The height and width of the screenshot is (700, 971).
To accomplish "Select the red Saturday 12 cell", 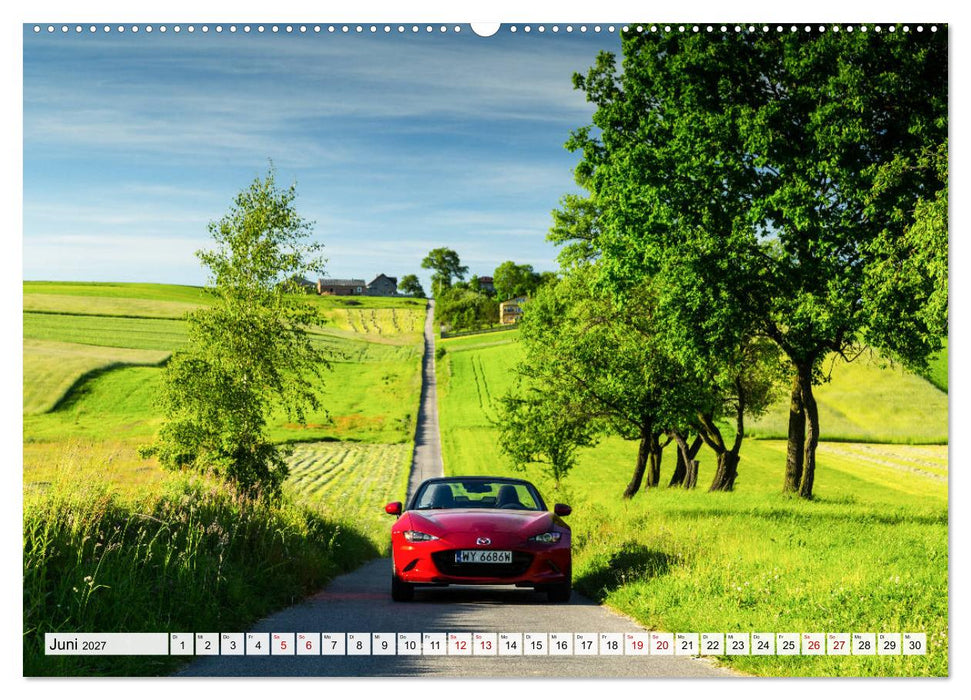I will pos(460,644).
